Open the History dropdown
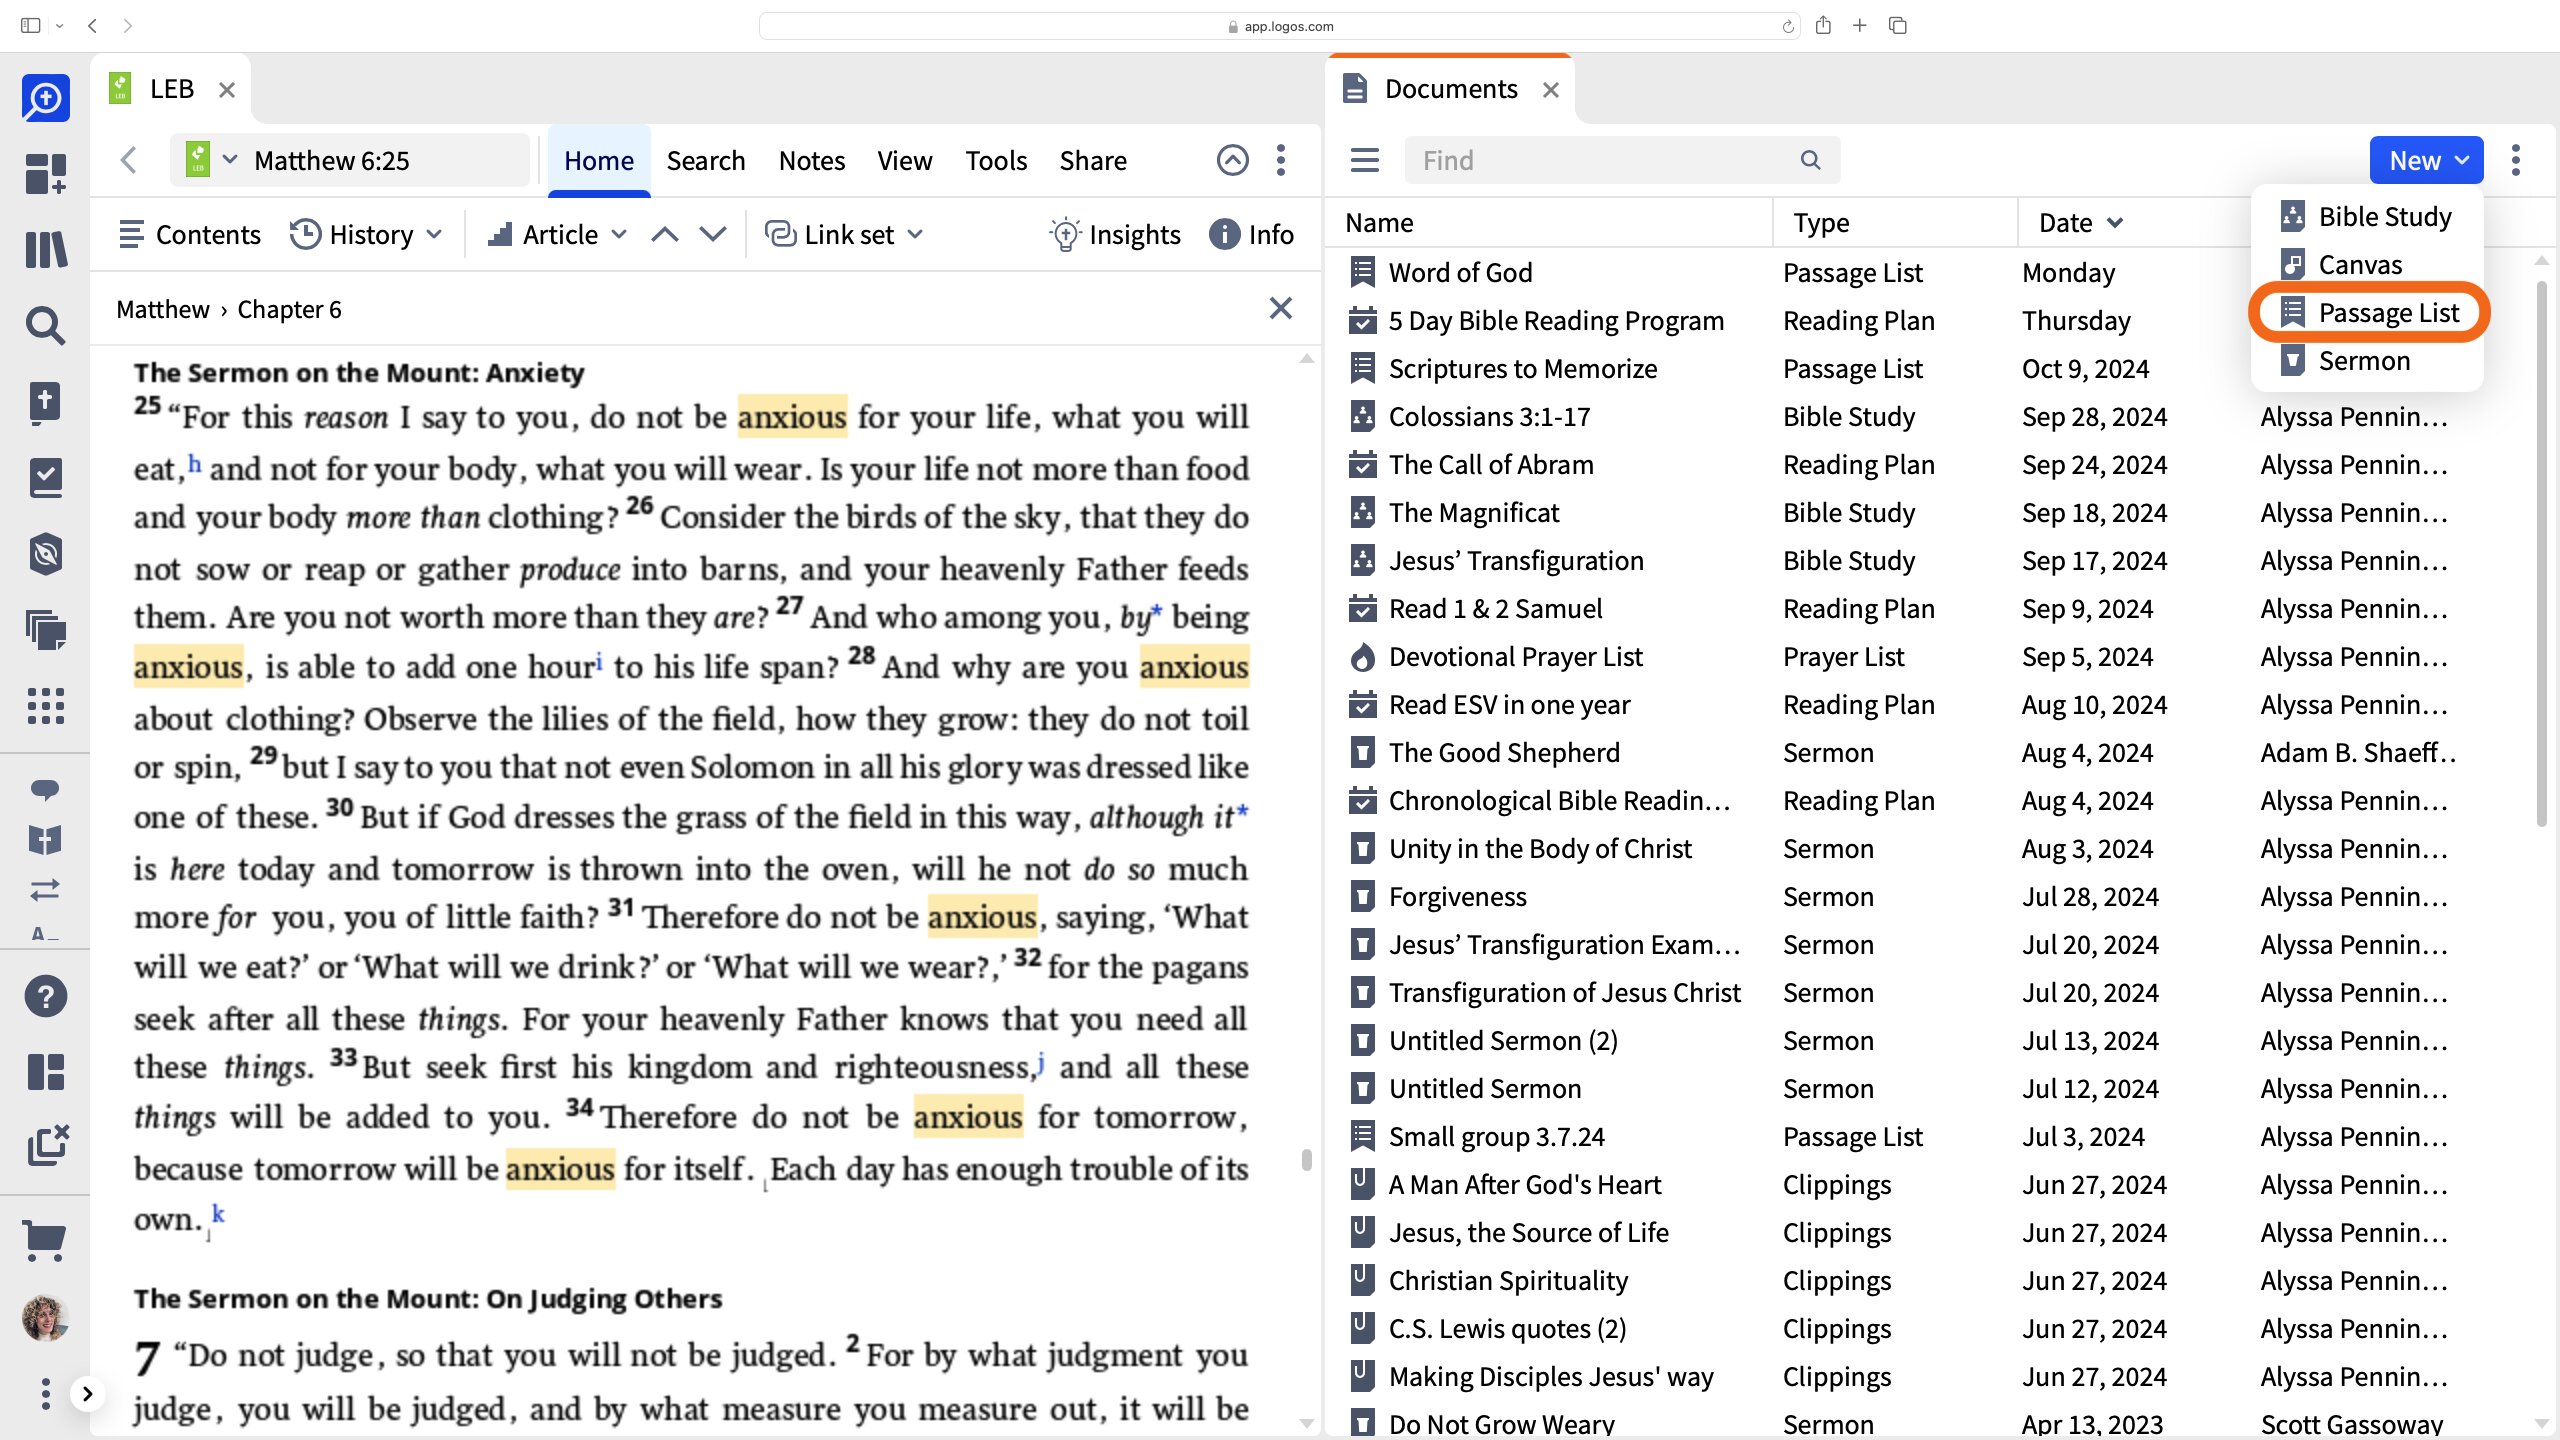Screen dimensions: 2560x1440 pos(366,234)
